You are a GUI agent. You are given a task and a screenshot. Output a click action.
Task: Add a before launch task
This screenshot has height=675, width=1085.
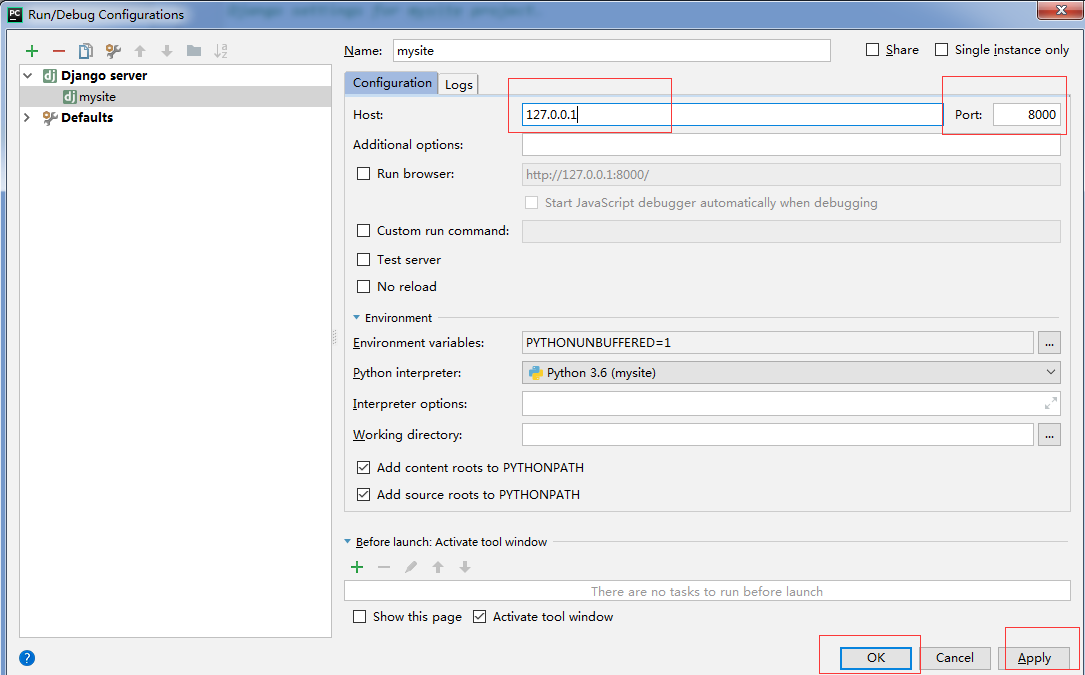point(357,568)
